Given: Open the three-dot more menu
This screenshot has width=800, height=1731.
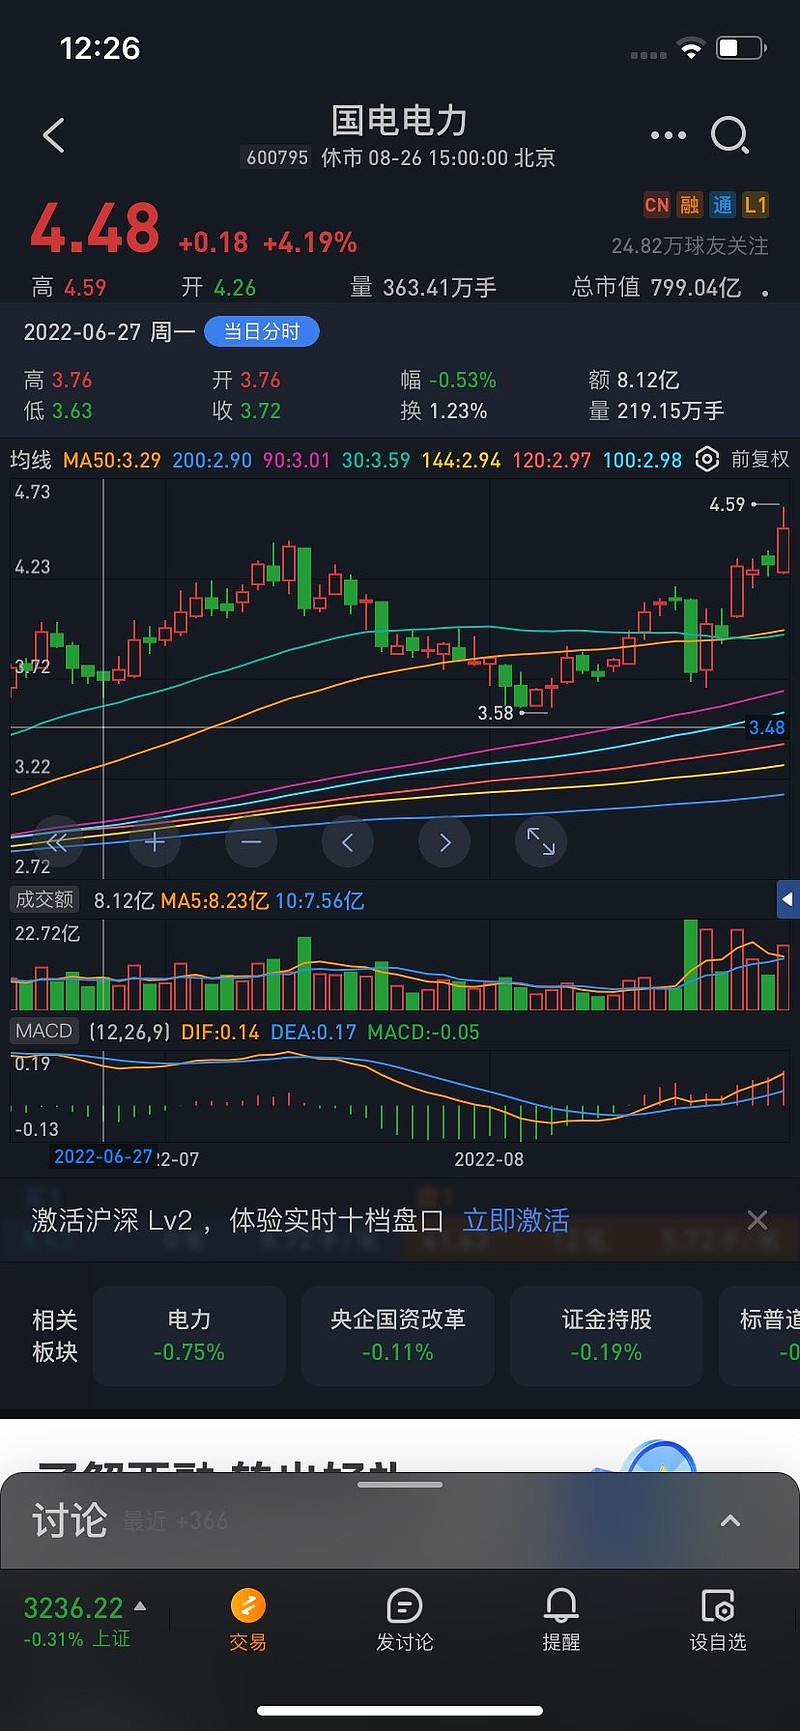Looking at the screenshot, I should [668, 135].
